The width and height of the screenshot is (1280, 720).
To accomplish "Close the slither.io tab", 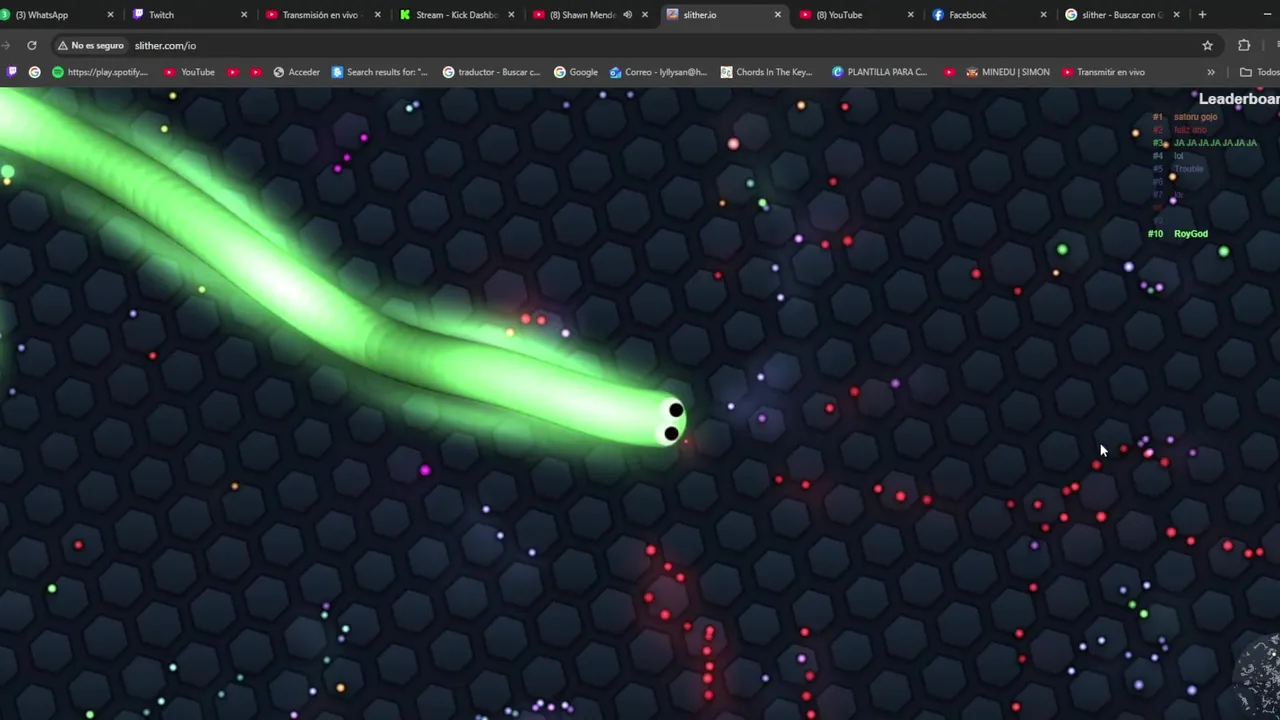I will pos(777,15).
